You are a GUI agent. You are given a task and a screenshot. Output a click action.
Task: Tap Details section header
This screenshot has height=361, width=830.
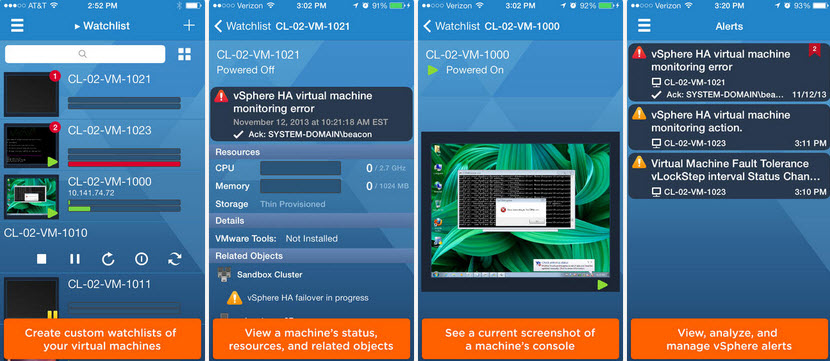[x=311, y=220]
